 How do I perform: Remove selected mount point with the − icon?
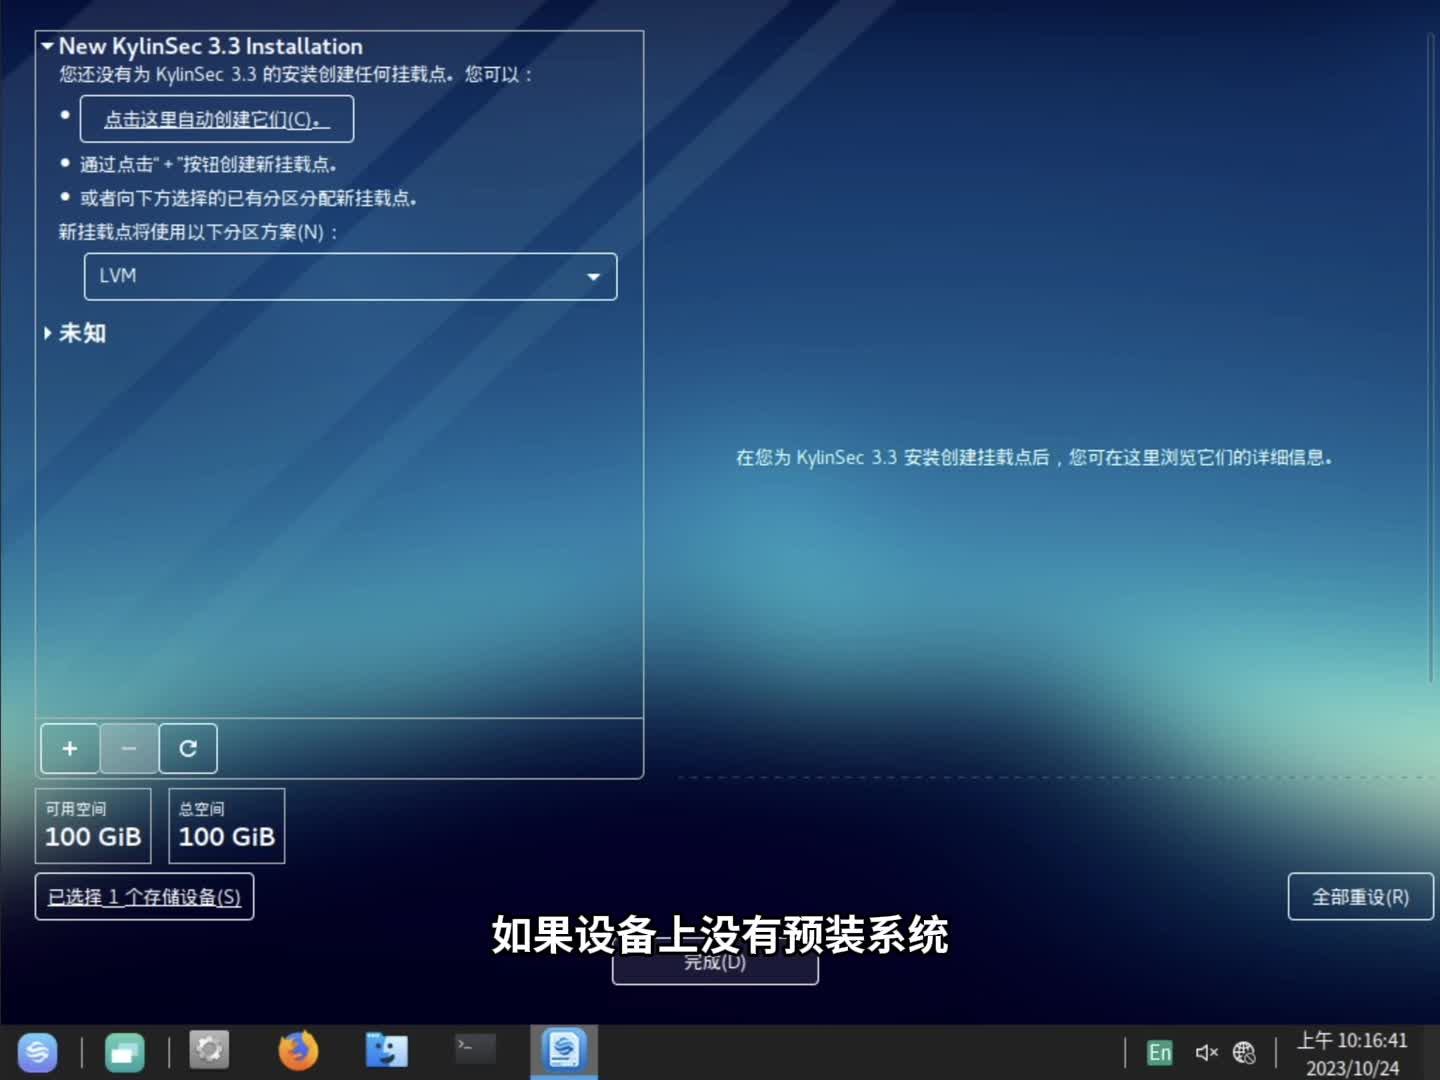[x=128, y=748]
